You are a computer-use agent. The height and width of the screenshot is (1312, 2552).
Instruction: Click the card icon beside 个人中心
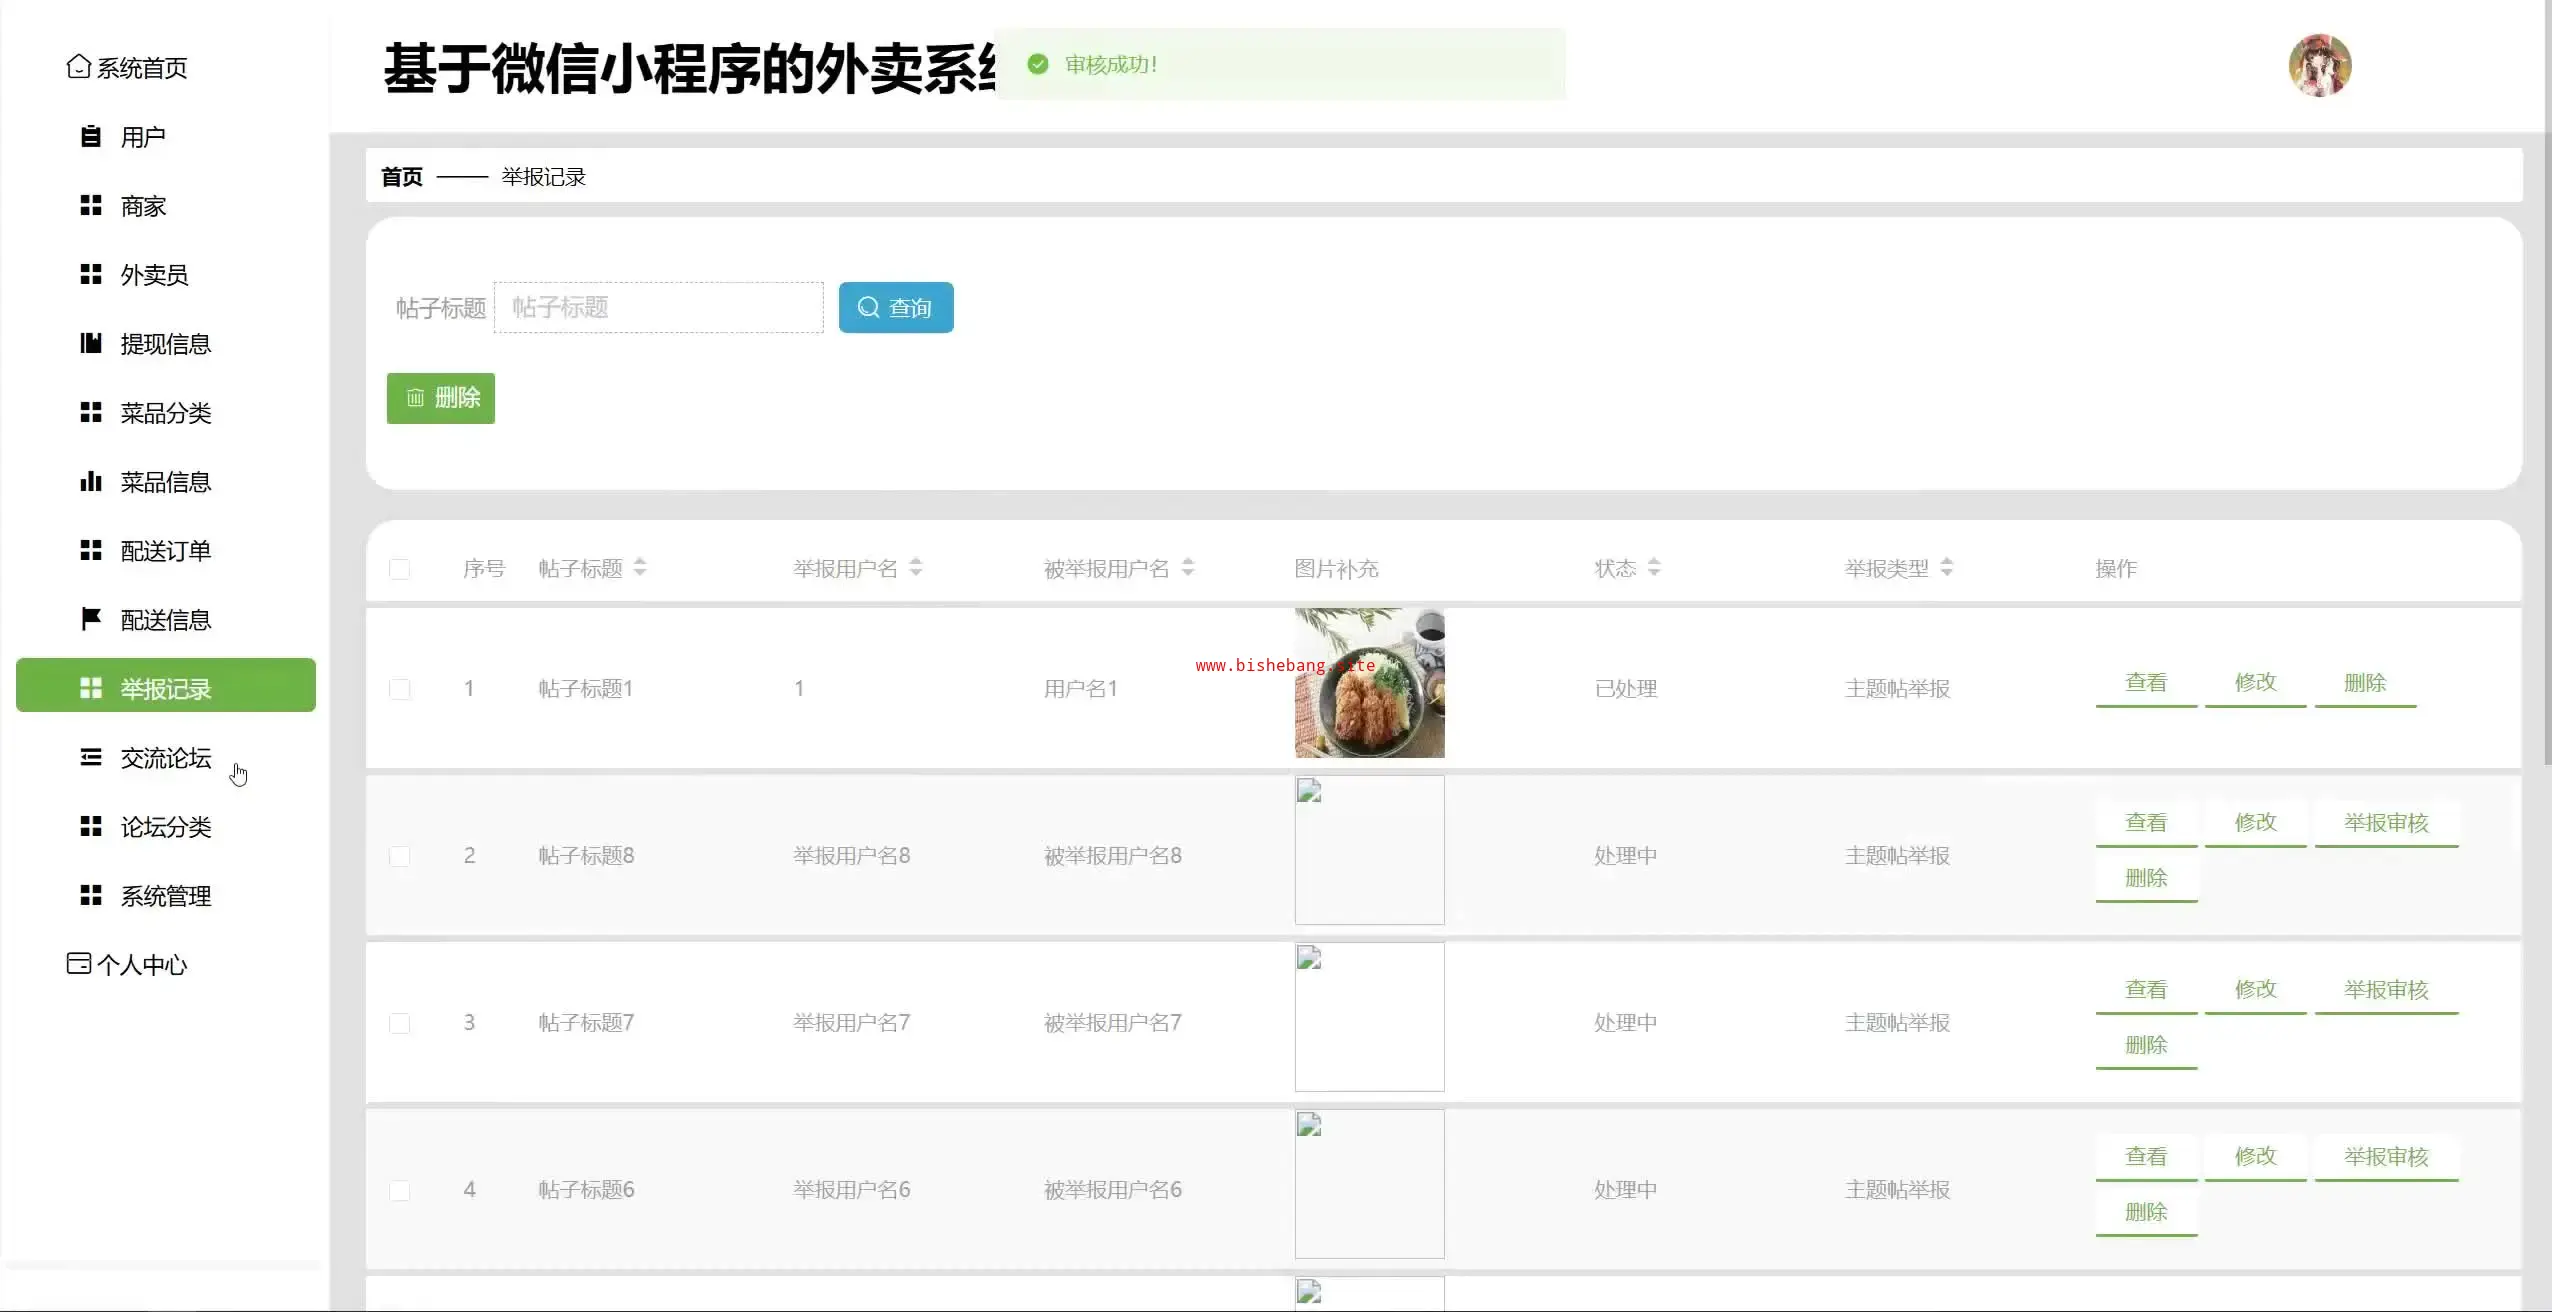point(78,963)
